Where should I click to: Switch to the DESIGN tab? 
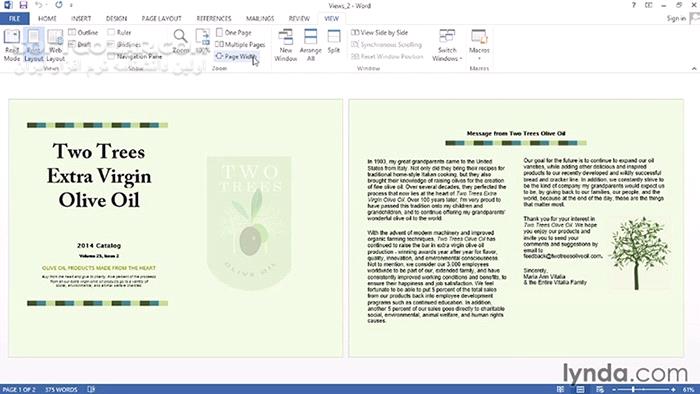116,18
